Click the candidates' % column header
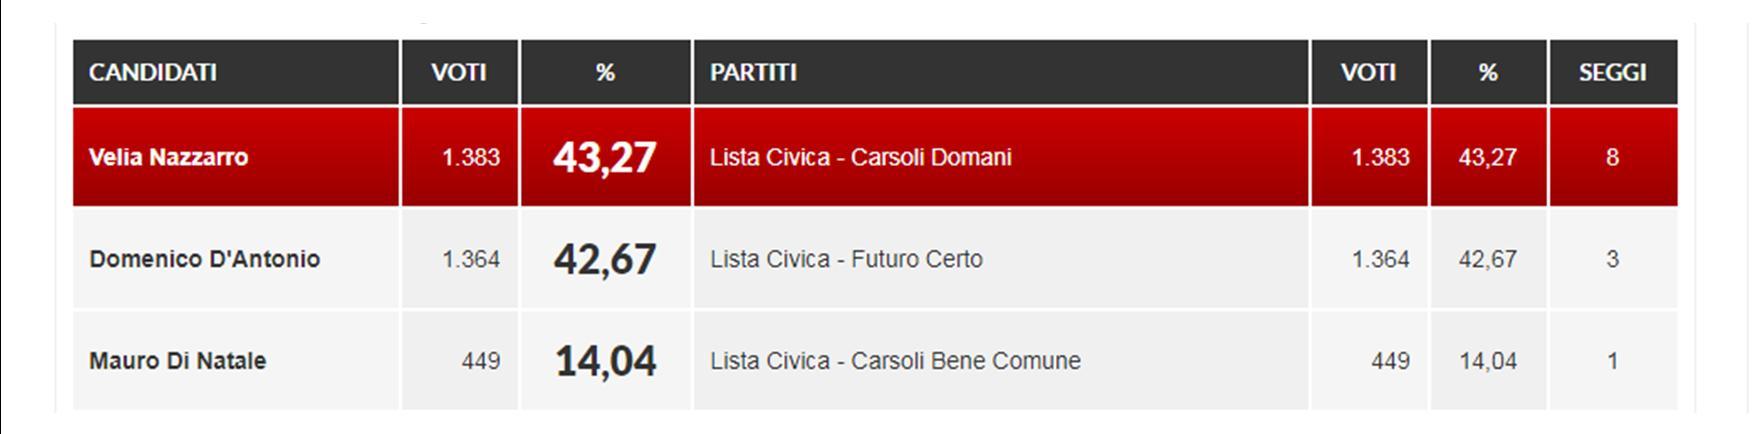Viewport: 1754px width, 434px height. point(605,72)
